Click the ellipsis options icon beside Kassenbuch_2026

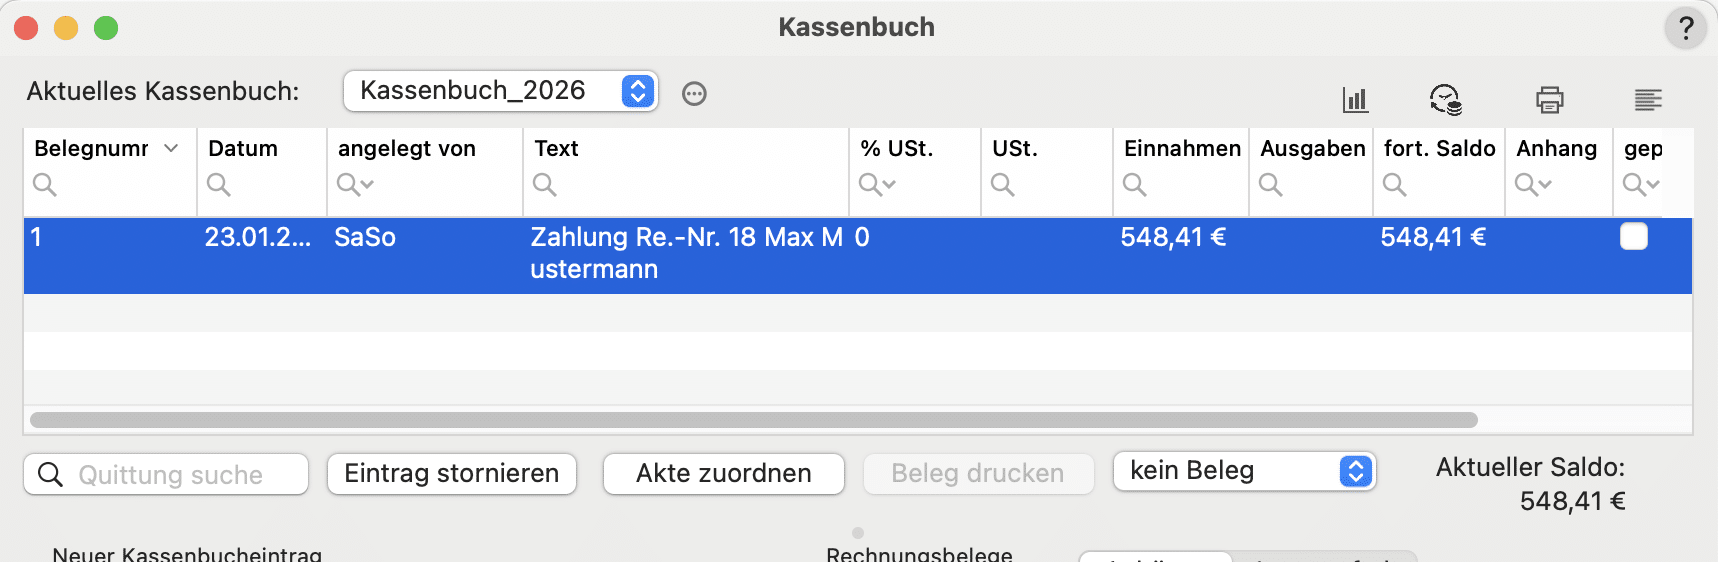[694, 94]
